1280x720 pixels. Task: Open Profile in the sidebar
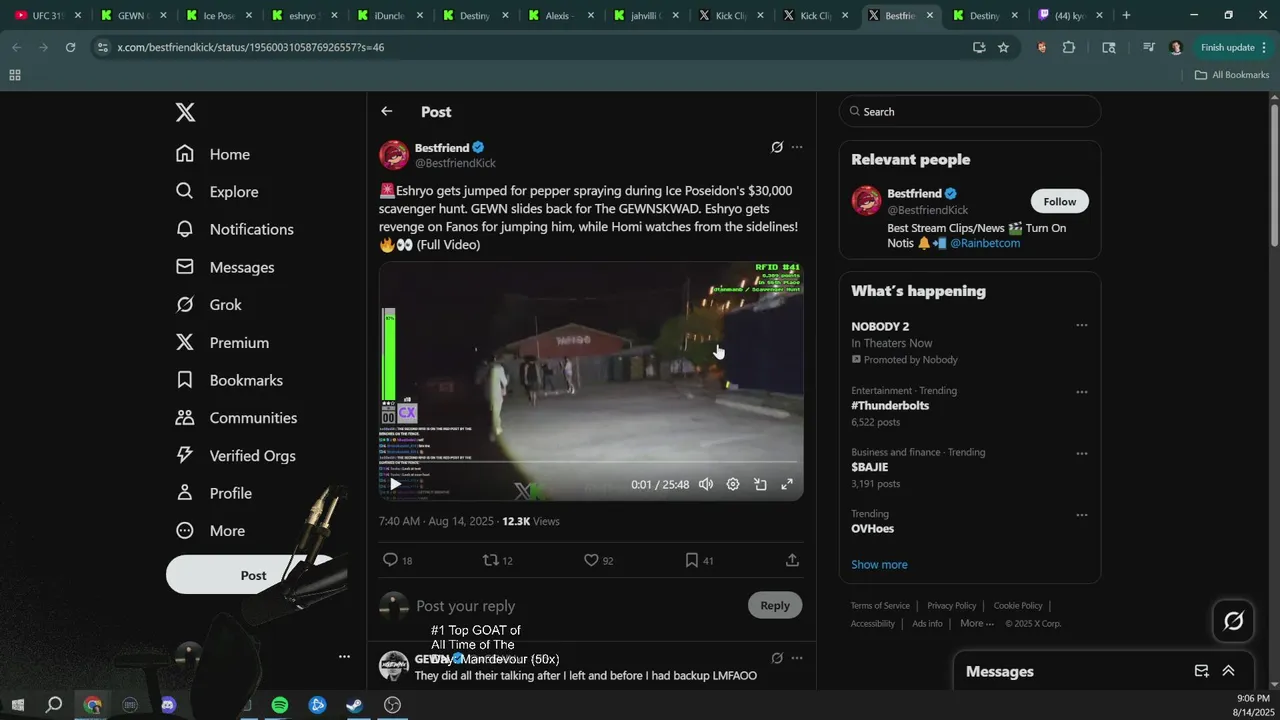(213, 493)
